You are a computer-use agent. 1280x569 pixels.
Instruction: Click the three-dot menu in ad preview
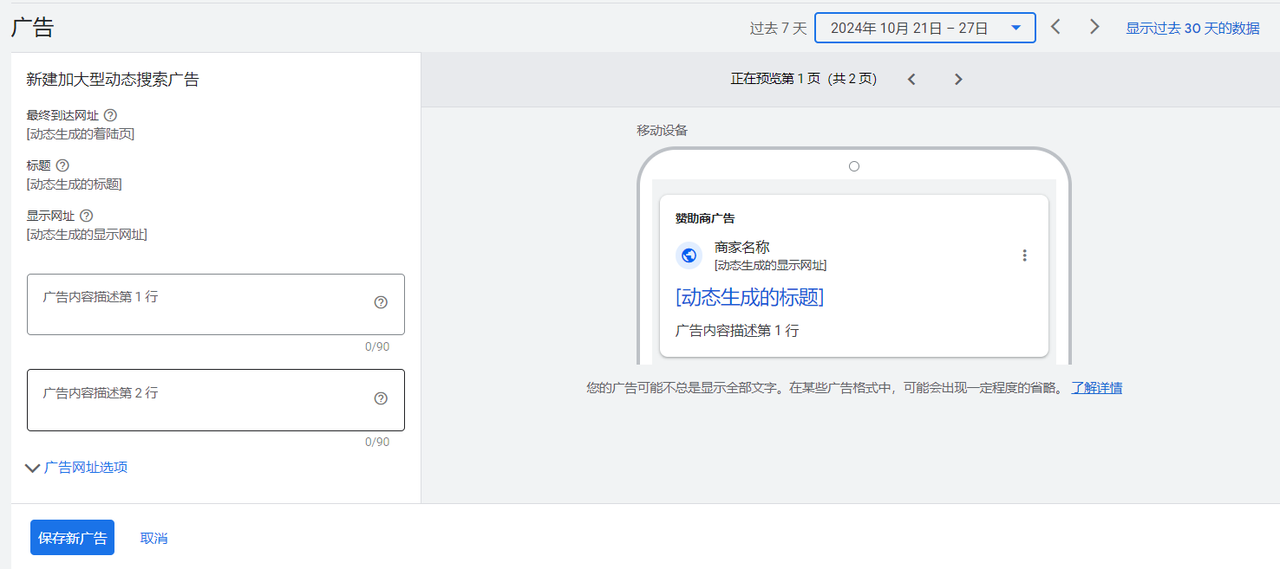click(1024, 256)
